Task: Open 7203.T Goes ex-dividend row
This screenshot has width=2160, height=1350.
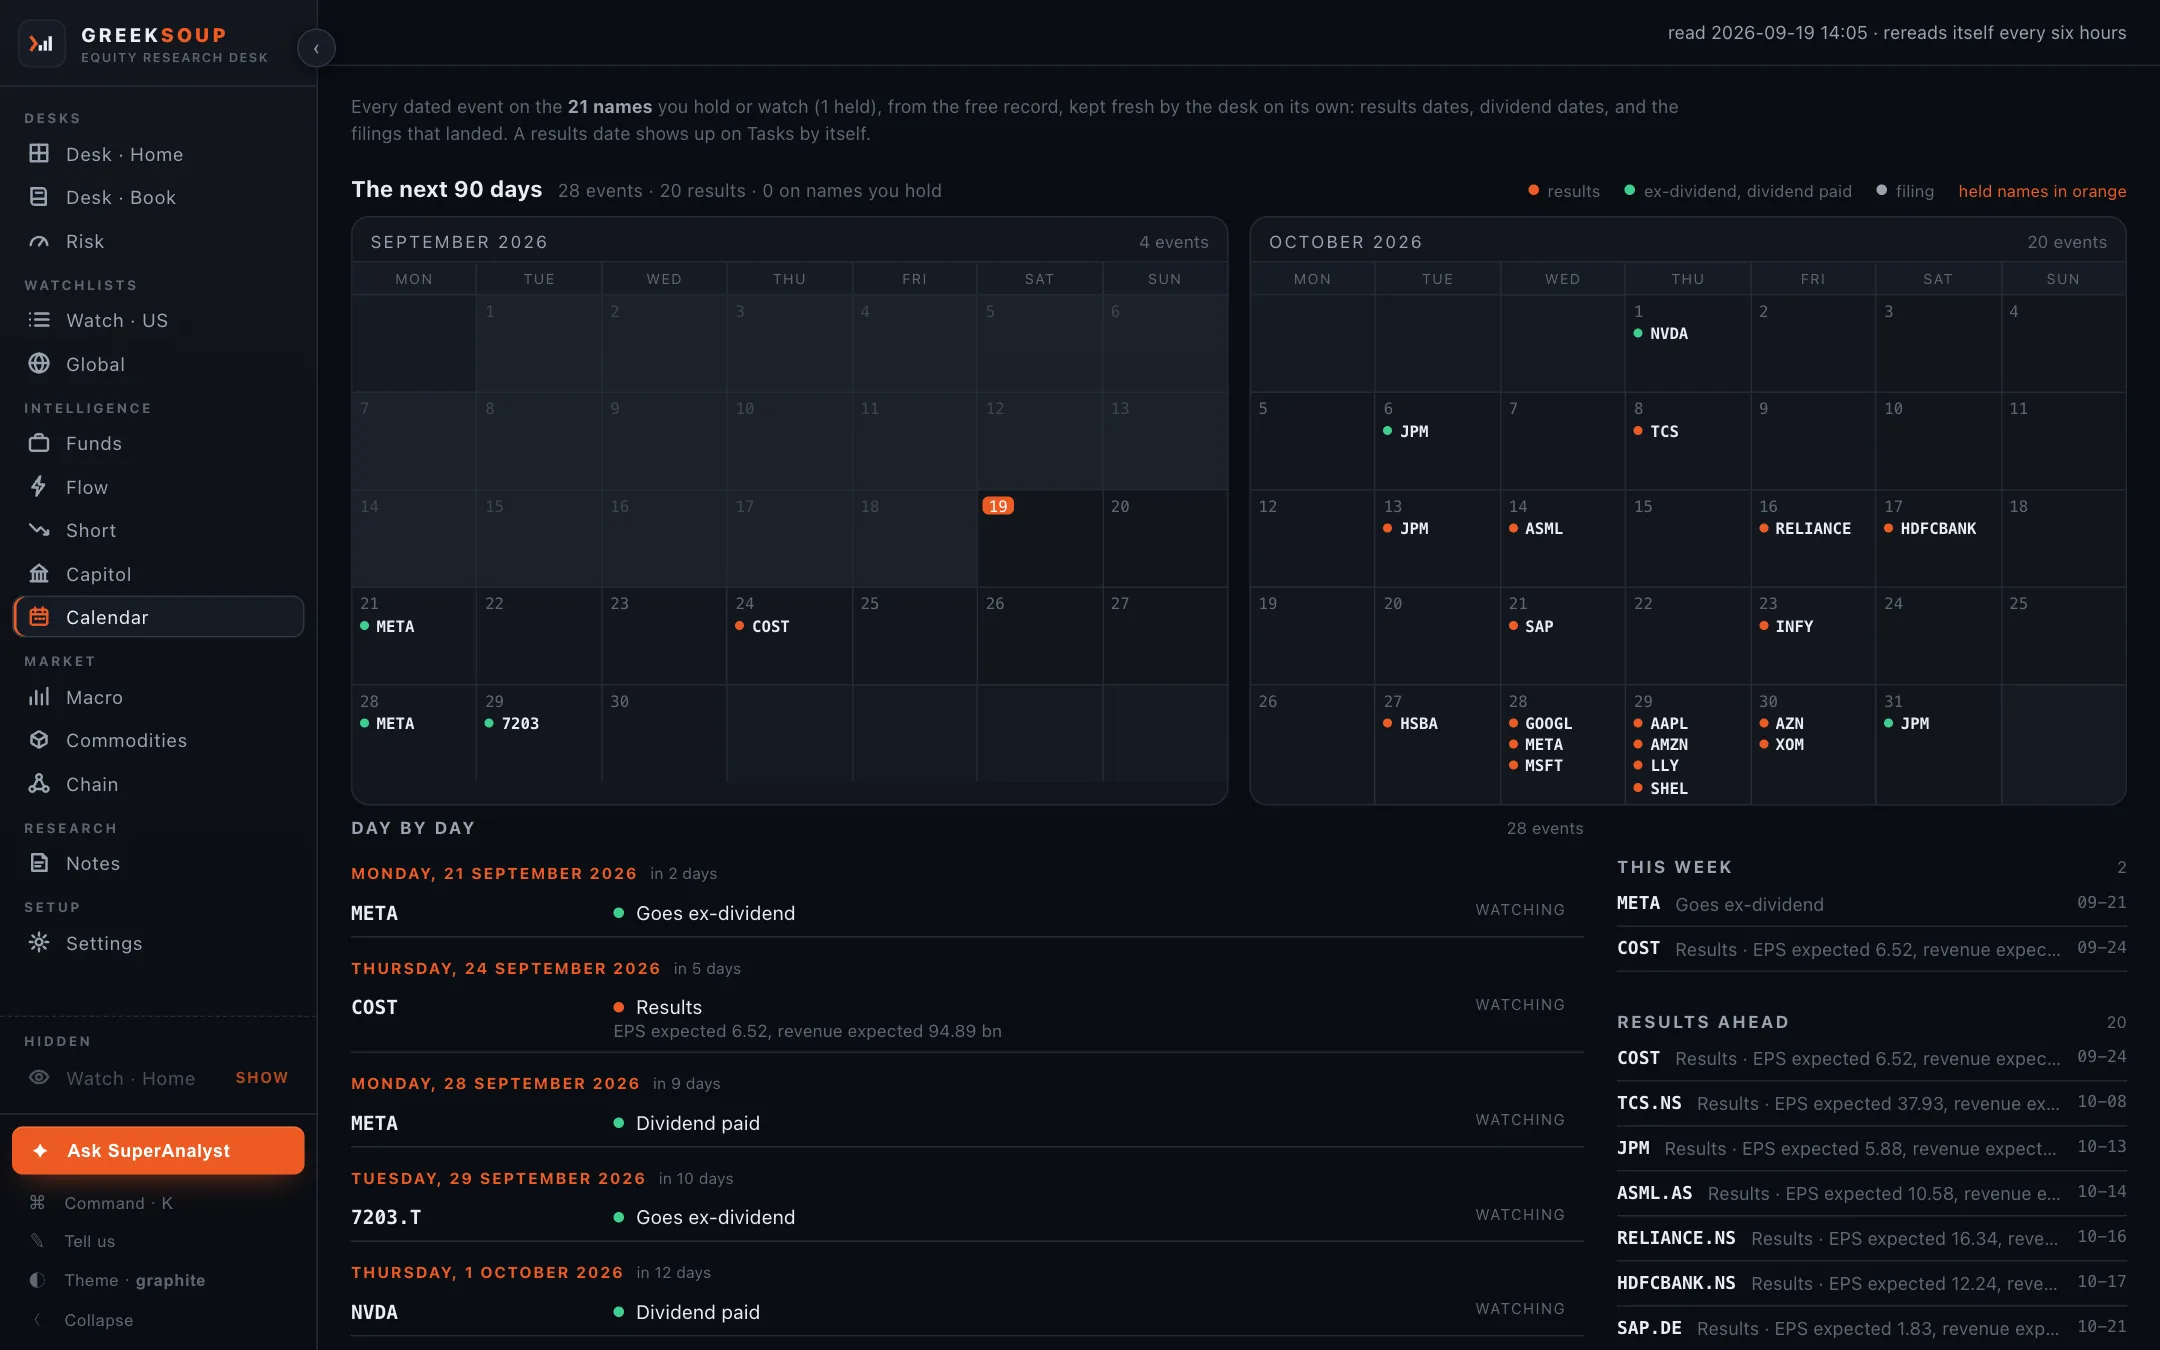Action: pyautogui.click(x=967, y=1217)
